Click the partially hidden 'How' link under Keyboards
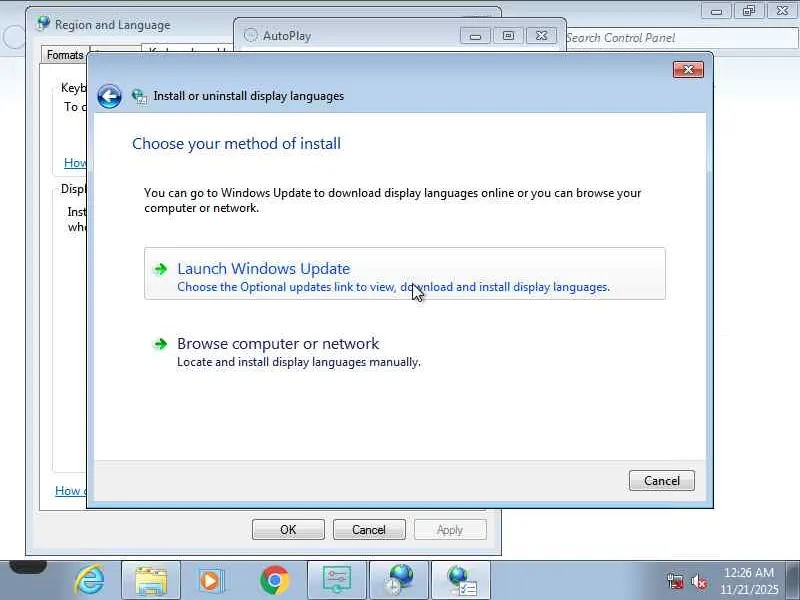 click(76, 163)
